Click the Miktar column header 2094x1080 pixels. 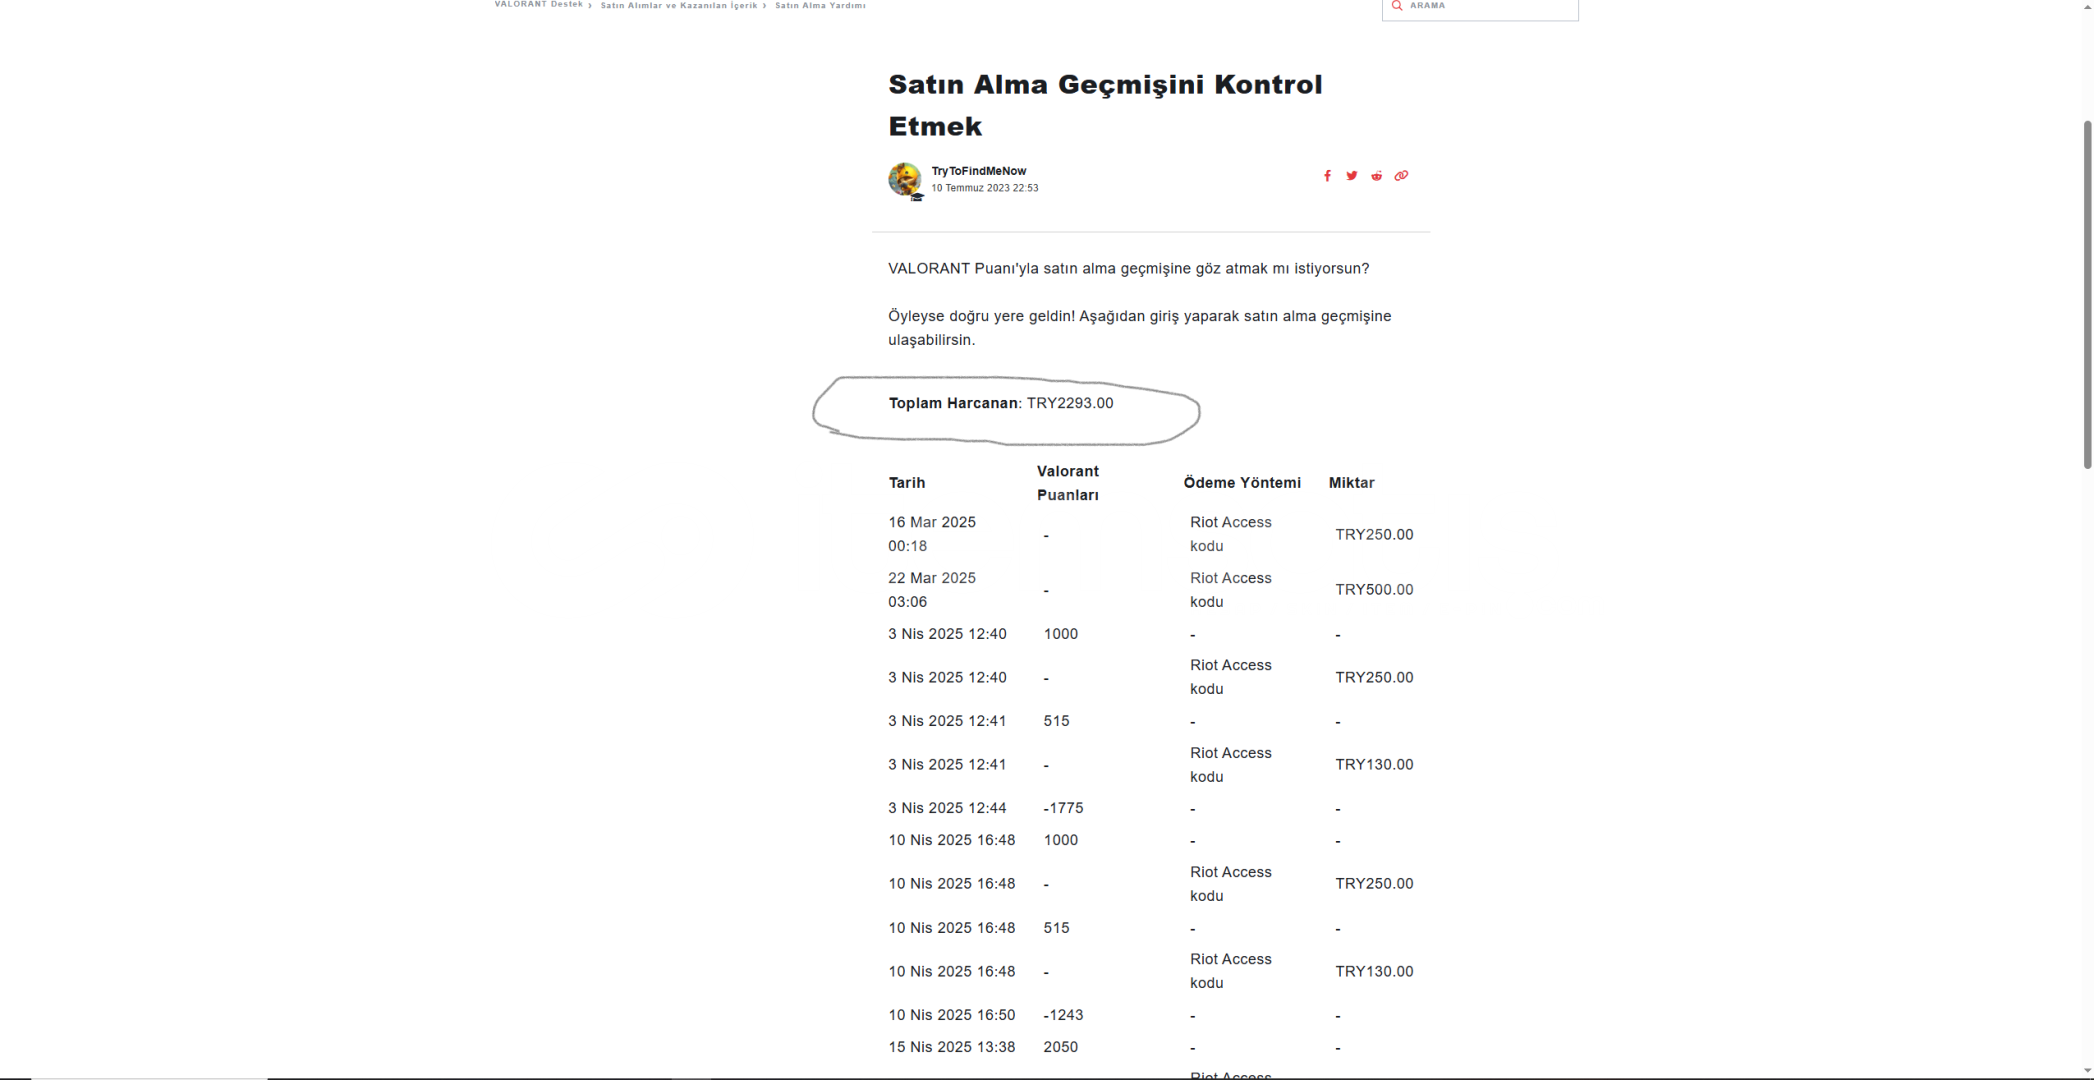(x=1351, y=483)
